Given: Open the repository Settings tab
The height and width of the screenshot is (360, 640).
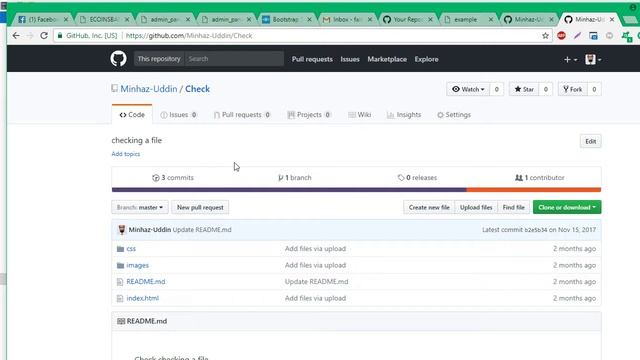Looking at the screenshot, I should 454,115.
